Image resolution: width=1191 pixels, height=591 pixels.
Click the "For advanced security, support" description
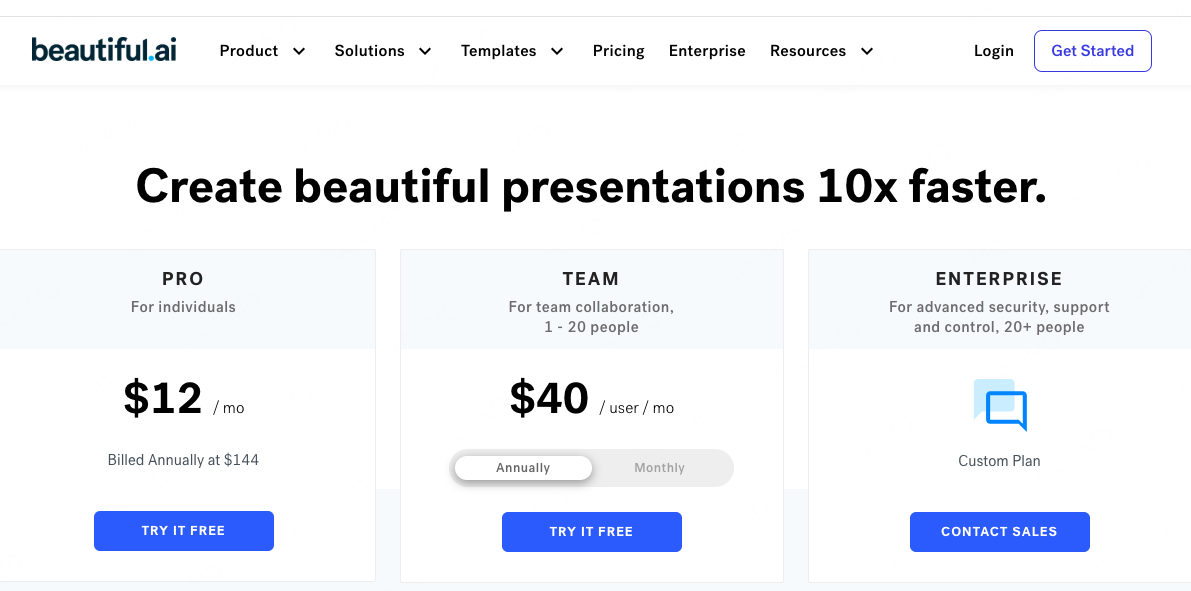point(999,307)
